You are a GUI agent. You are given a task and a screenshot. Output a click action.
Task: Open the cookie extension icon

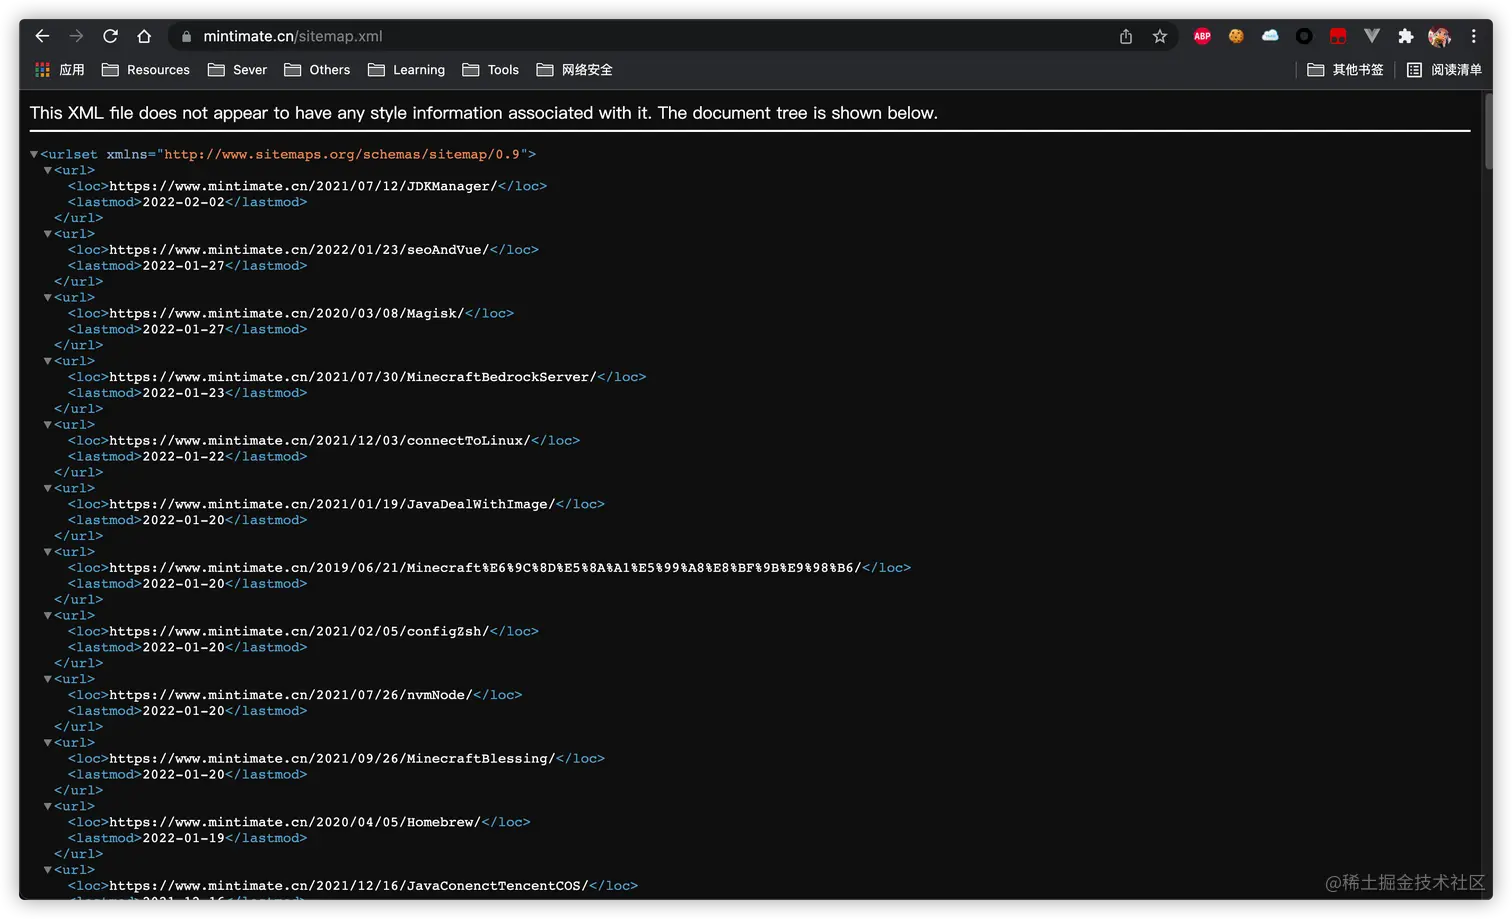[x=1236, y=36]
